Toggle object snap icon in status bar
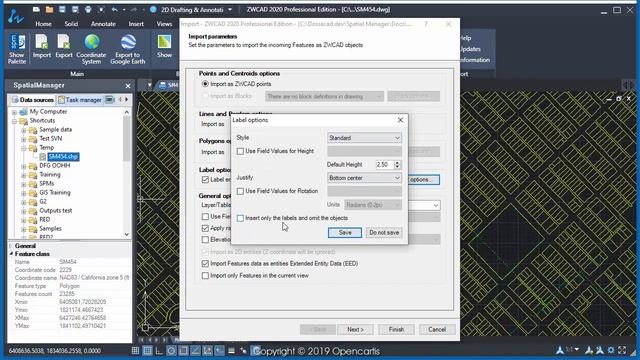 tap(183, 350)
